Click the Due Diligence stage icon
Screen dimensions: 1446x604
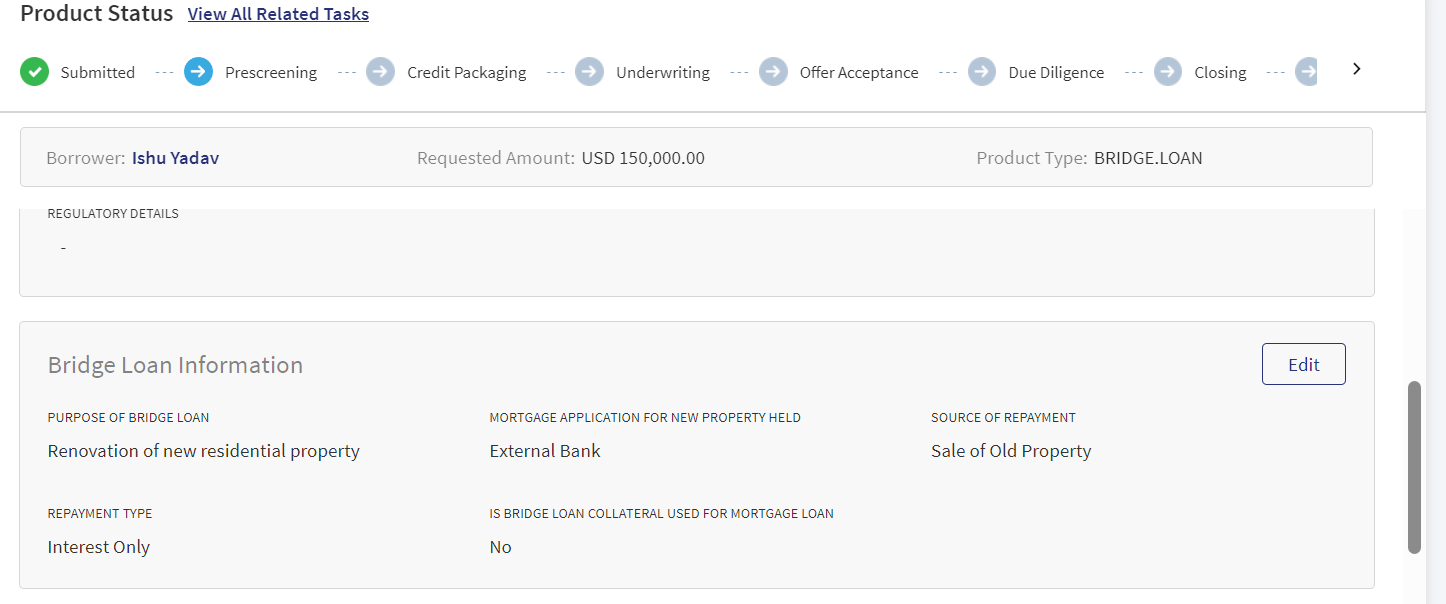(x=983, y=72)
